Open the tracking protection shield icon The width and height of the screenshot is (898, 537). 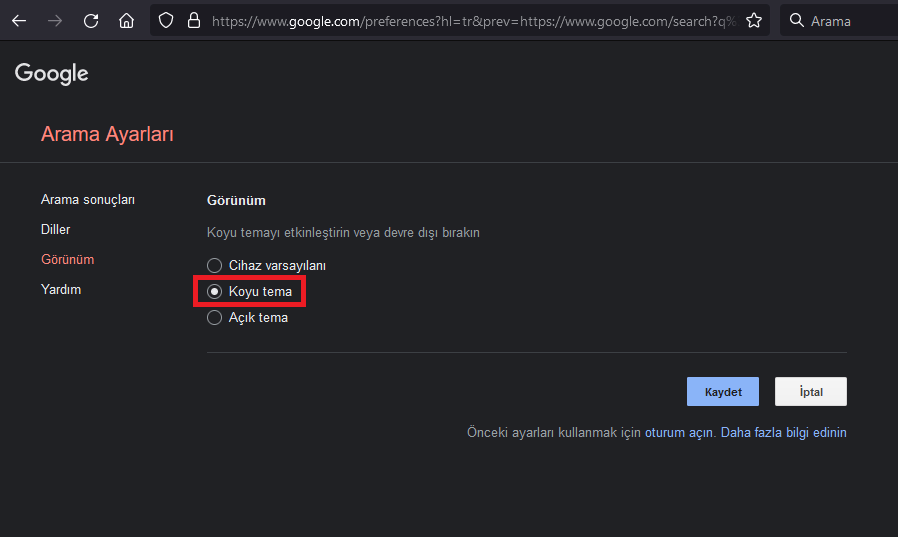[167, 20]
